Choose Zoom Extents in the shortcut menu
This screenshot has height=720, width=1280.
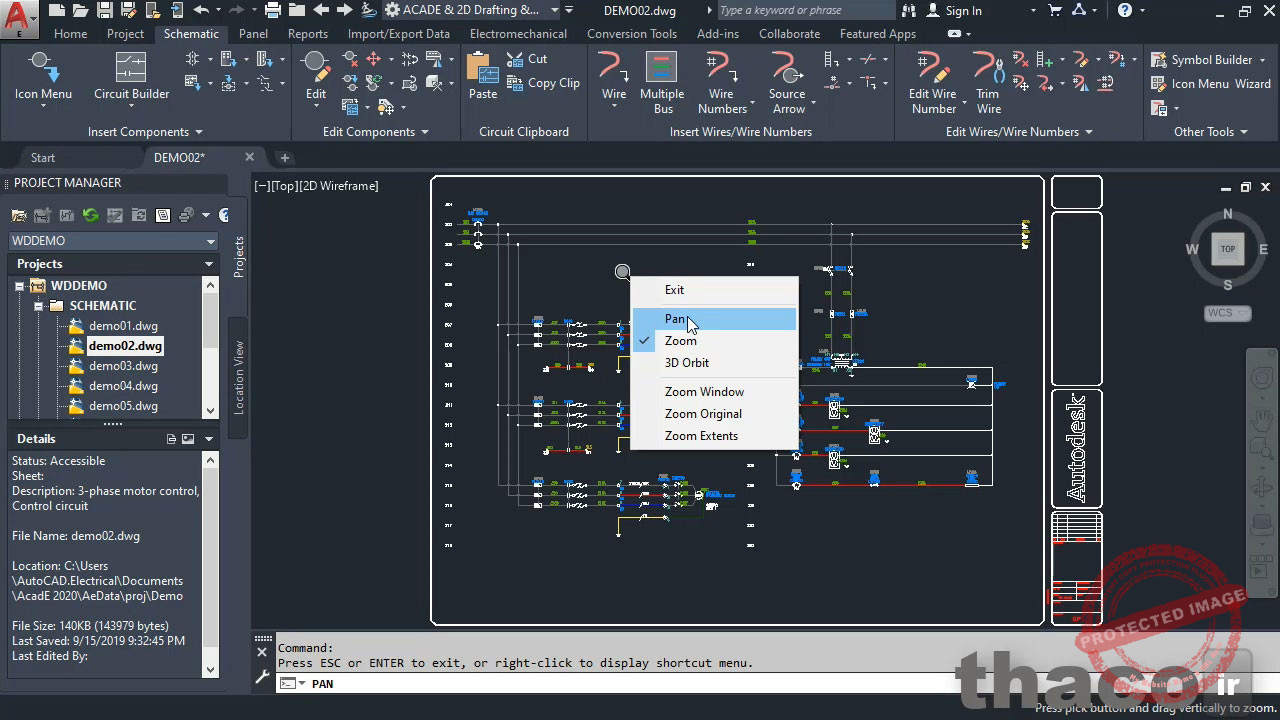[701, 435]
